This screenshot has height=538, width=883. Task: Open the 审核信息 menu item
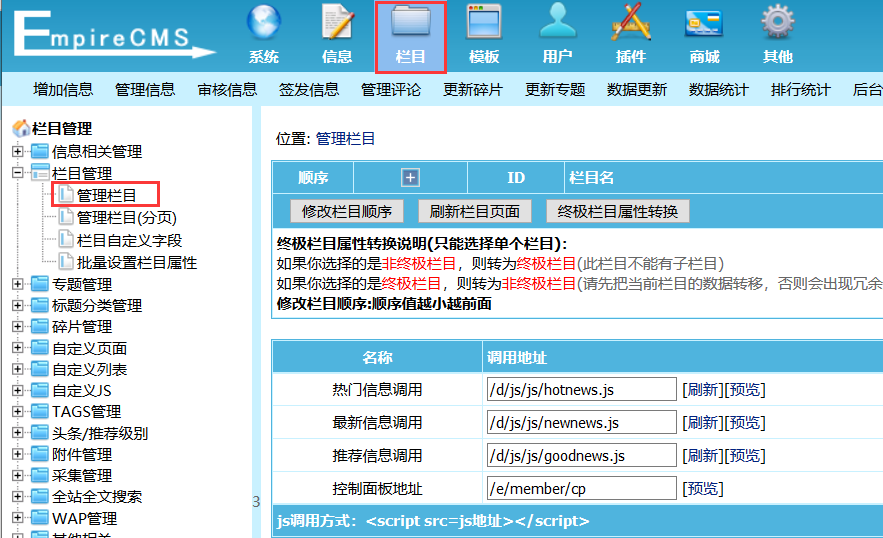coord(227,90)
